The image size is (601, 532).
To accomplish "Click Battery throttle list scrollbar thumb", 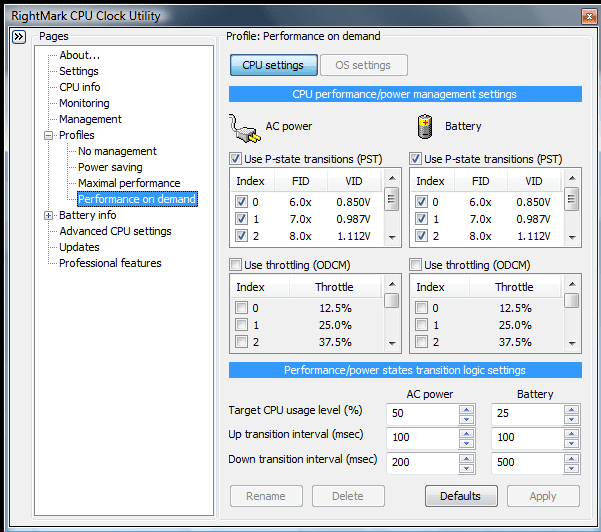I will point(572,300).
